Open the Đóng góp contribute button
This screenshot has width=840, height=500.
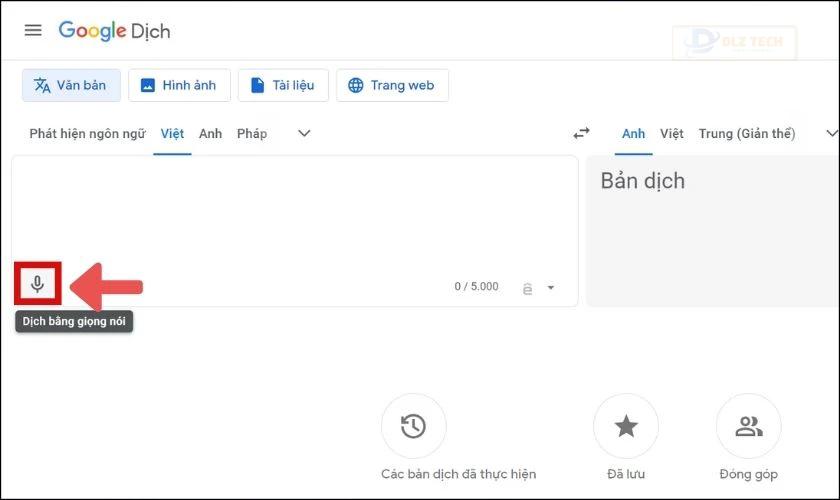748,426
